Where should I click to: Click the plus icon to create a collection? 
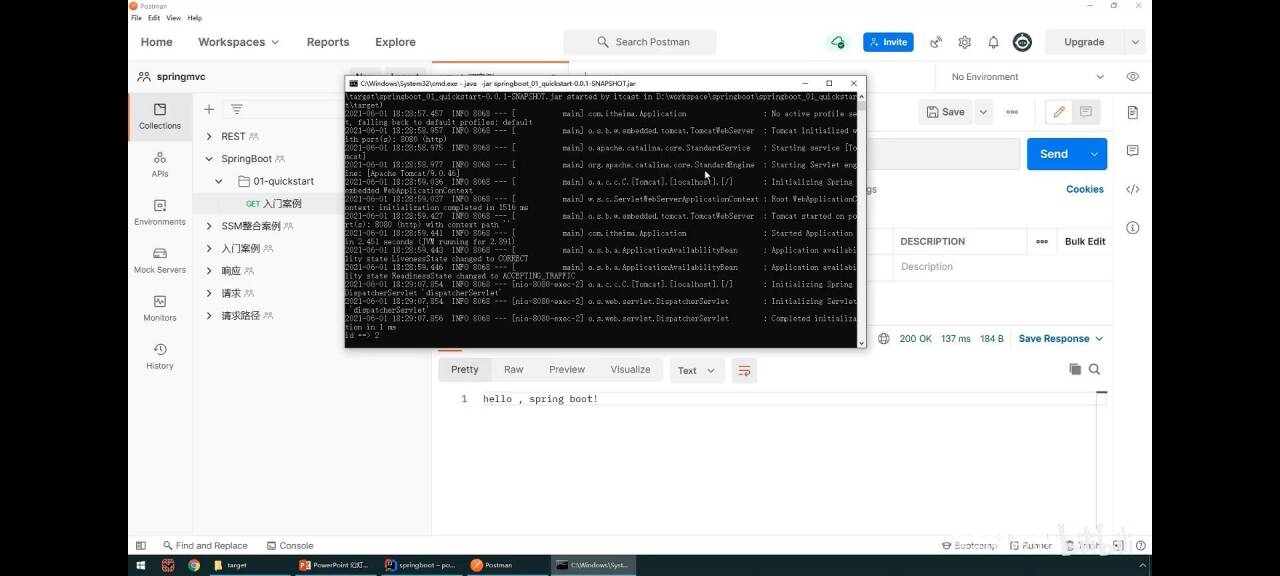(x=209, y=110)
